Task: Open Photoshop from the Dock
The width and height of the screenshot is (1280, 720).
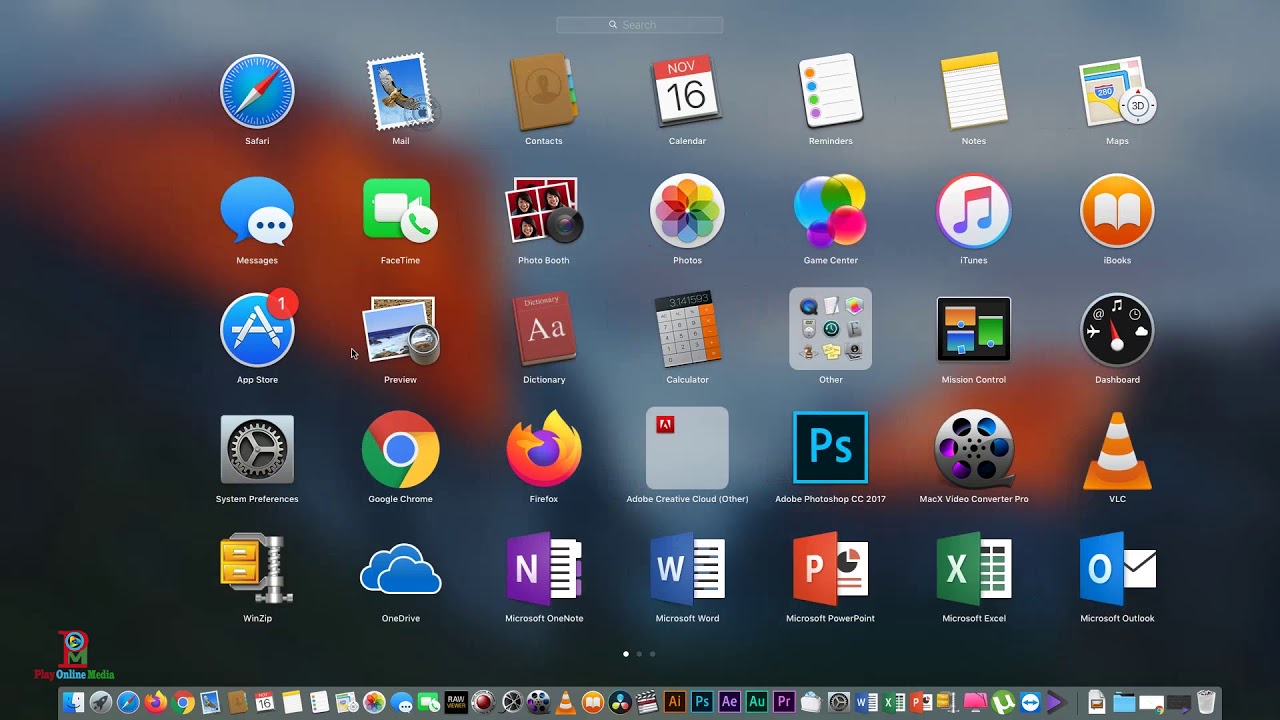Action: (x=702, y=702)
